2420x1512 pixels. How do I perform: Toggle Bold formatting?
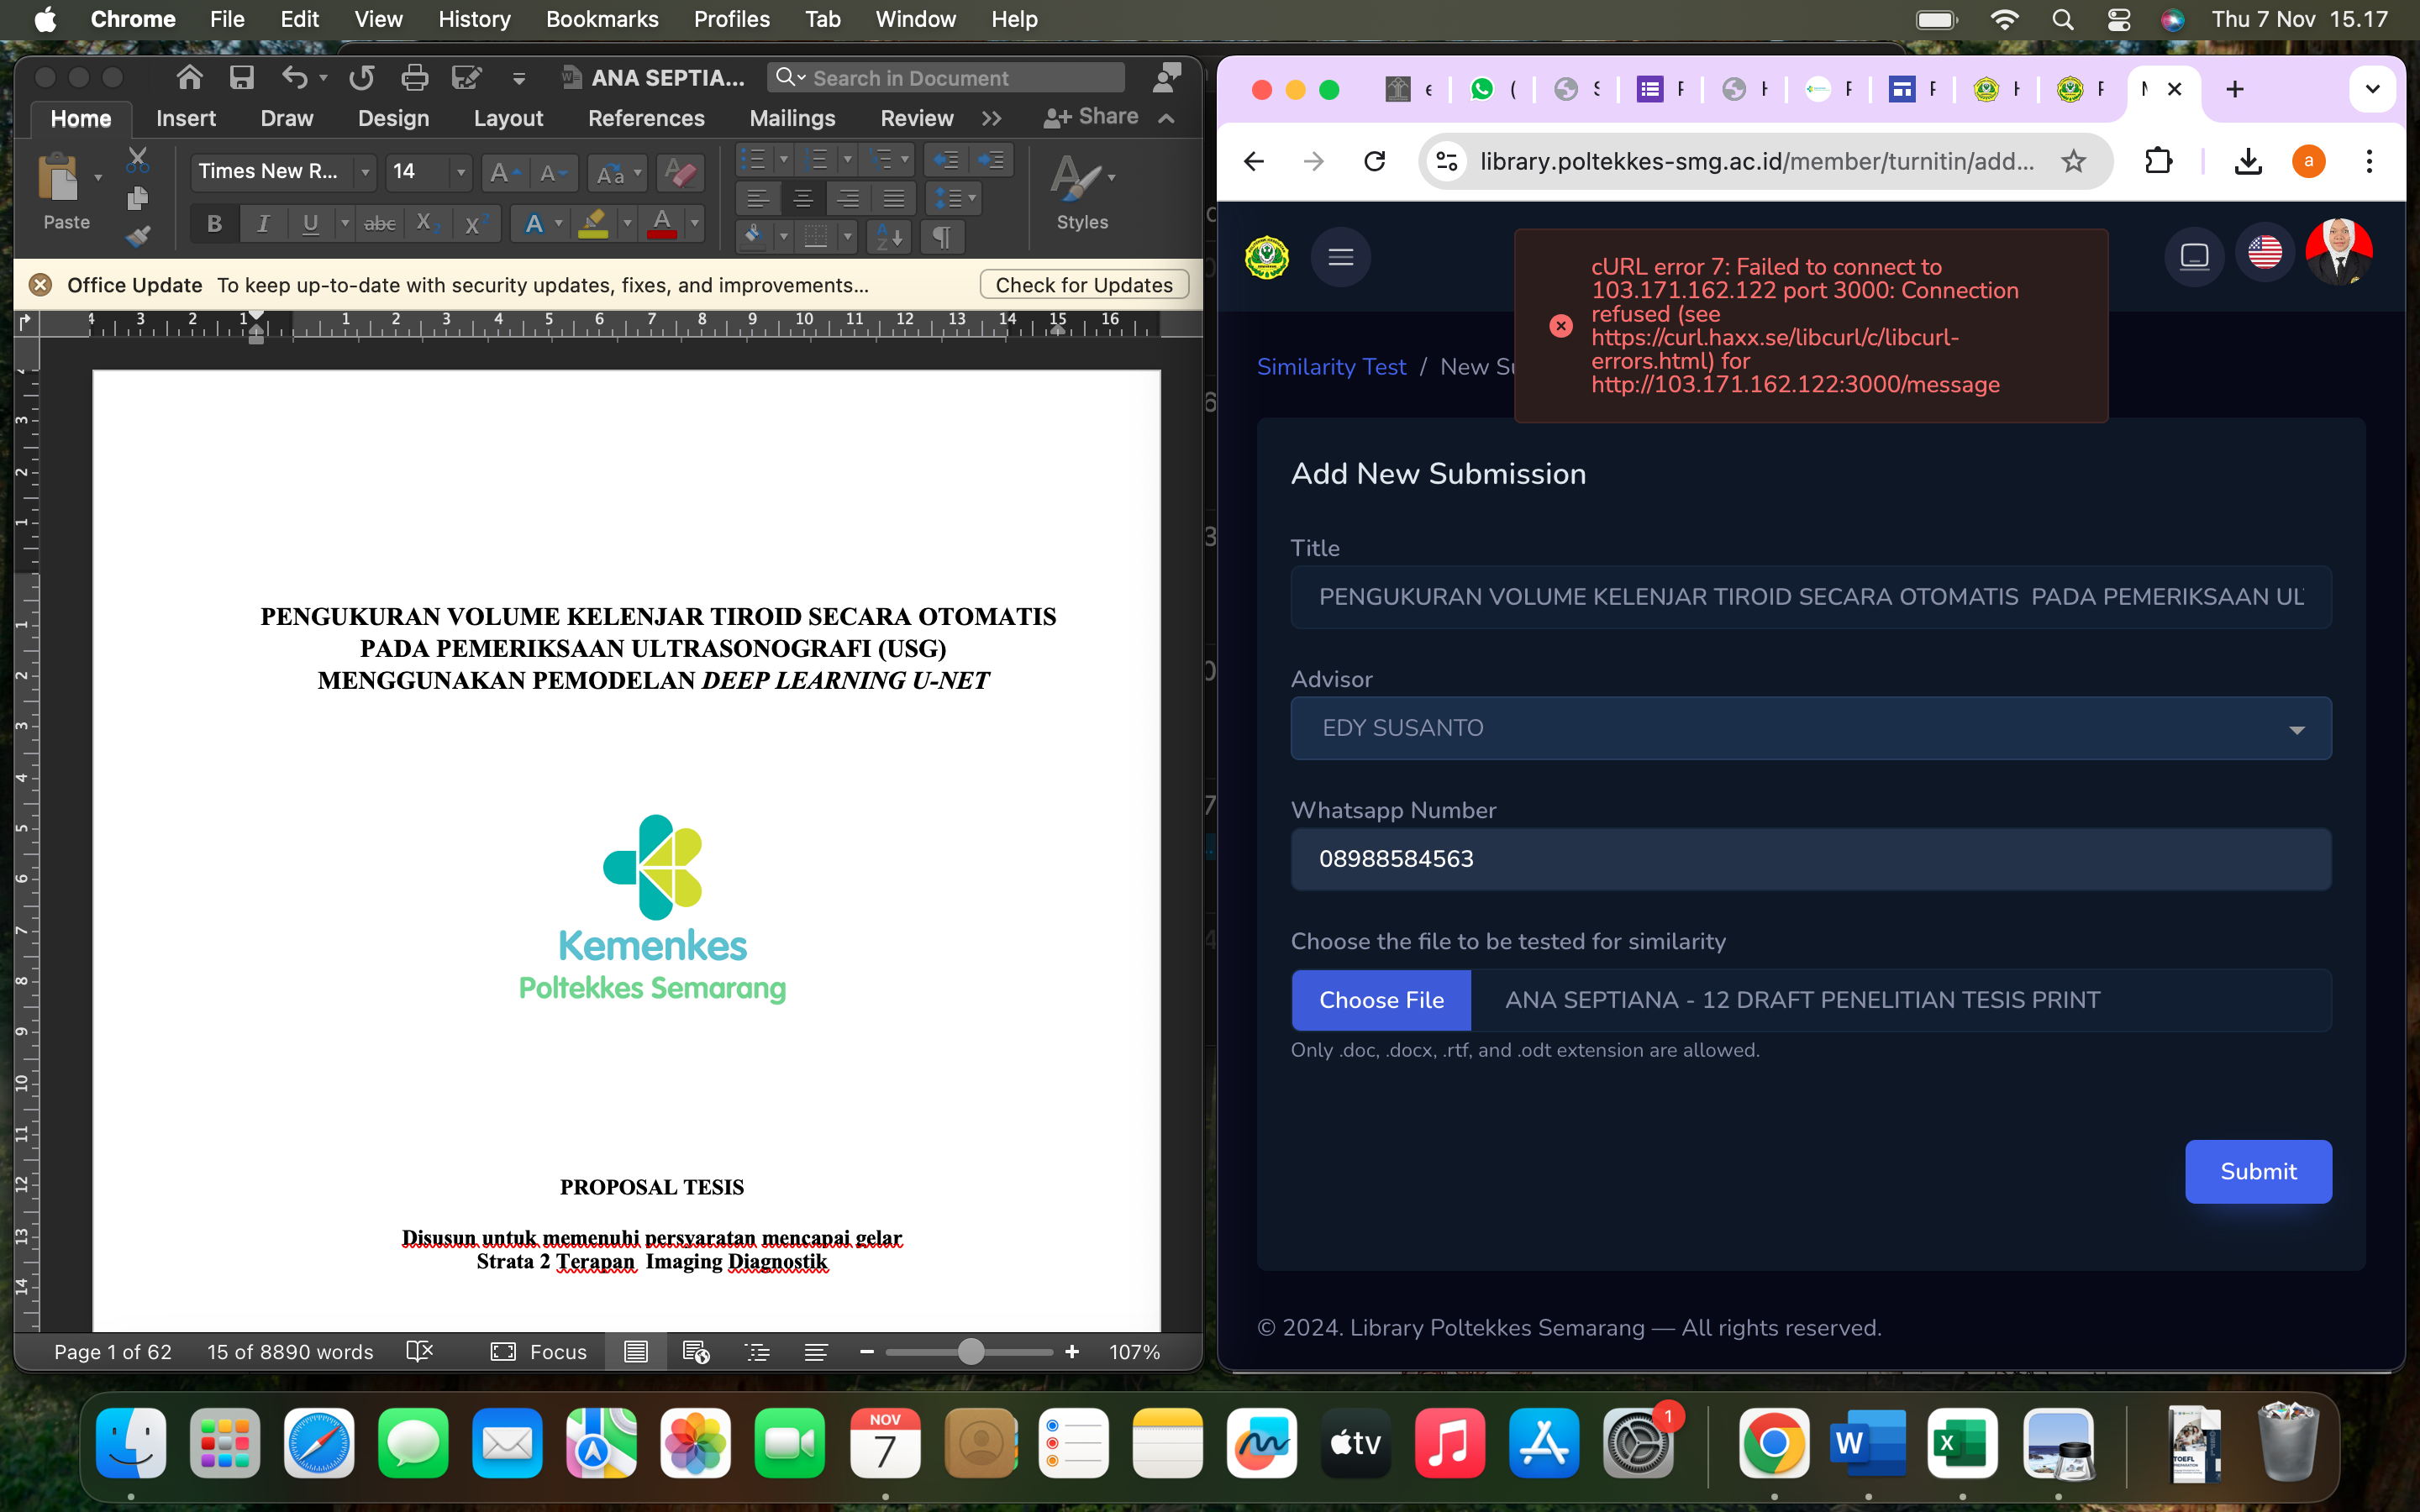pos(214,224)
